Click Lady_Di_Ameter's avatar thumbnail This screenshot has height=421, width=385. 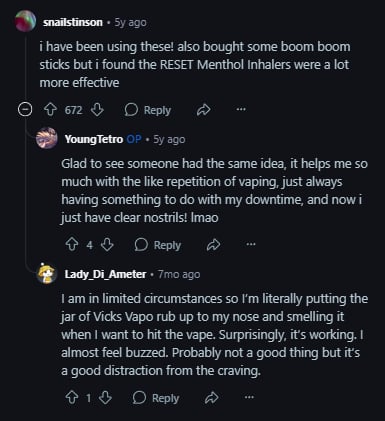coord(47,273)
